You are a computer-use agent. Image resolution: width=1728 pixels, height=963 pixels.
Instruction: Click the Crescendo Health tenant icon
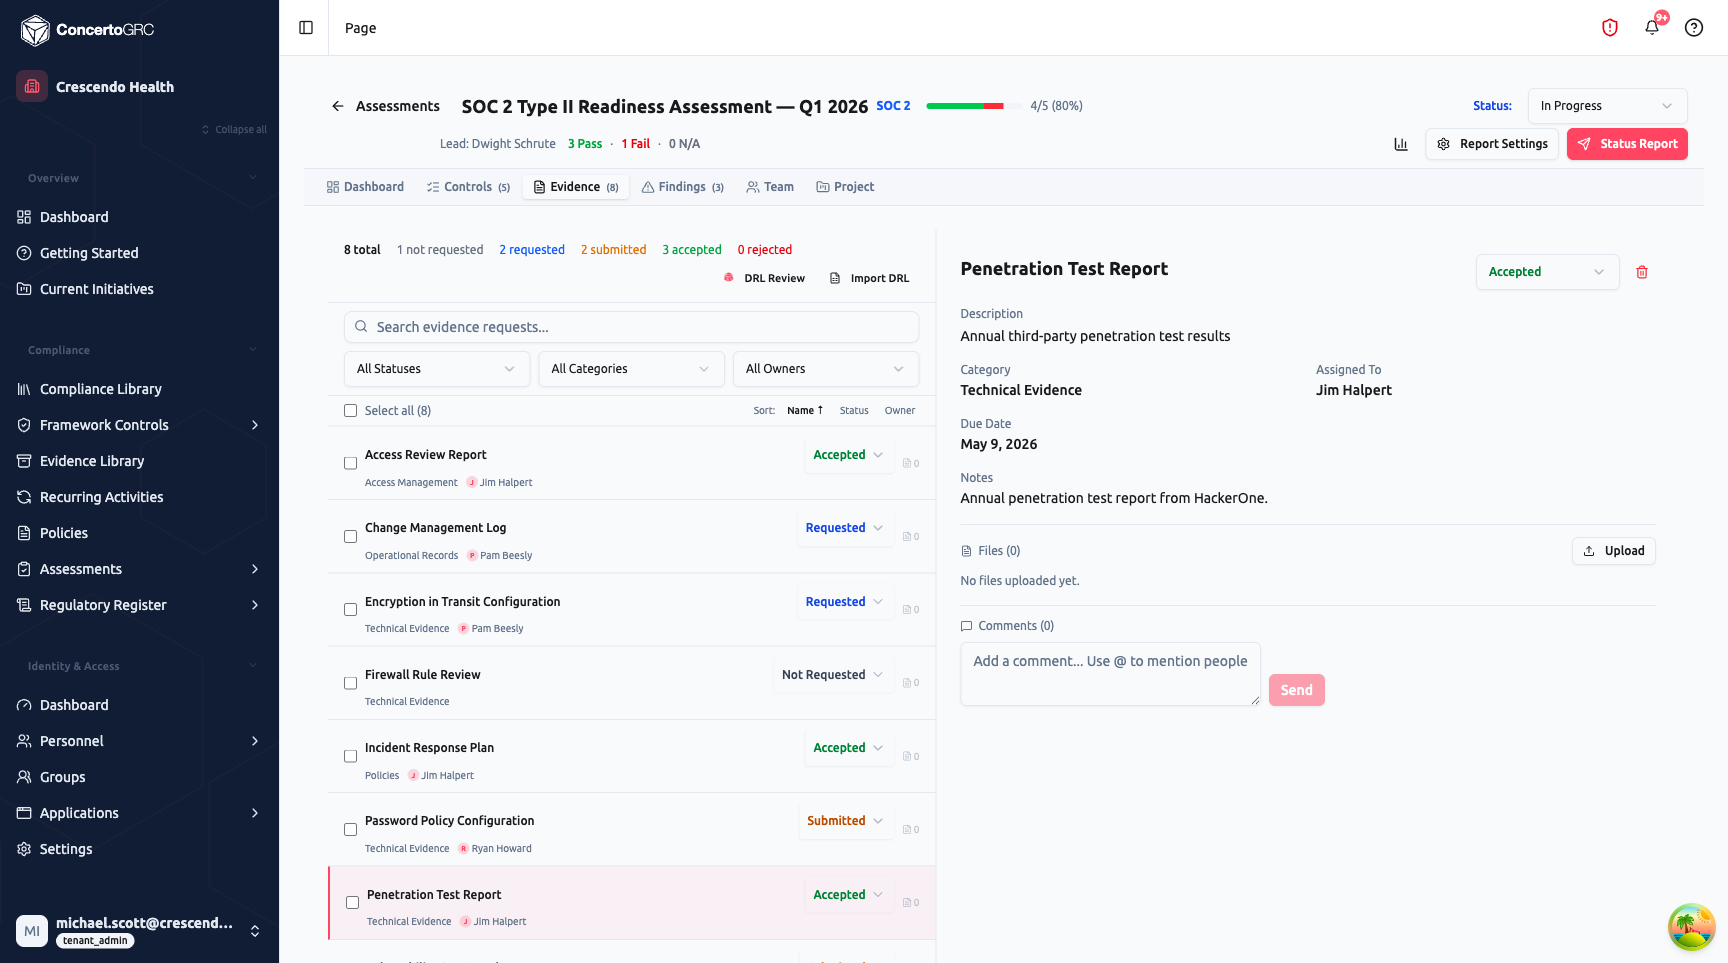[32, 86]
